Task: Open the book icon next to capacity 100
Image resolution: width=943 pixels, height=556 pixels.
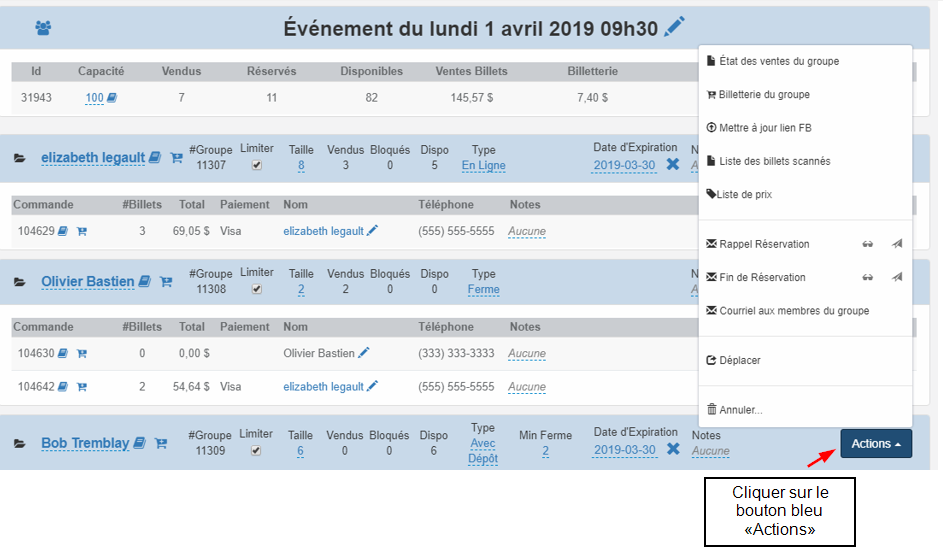Action: [112, 97]
